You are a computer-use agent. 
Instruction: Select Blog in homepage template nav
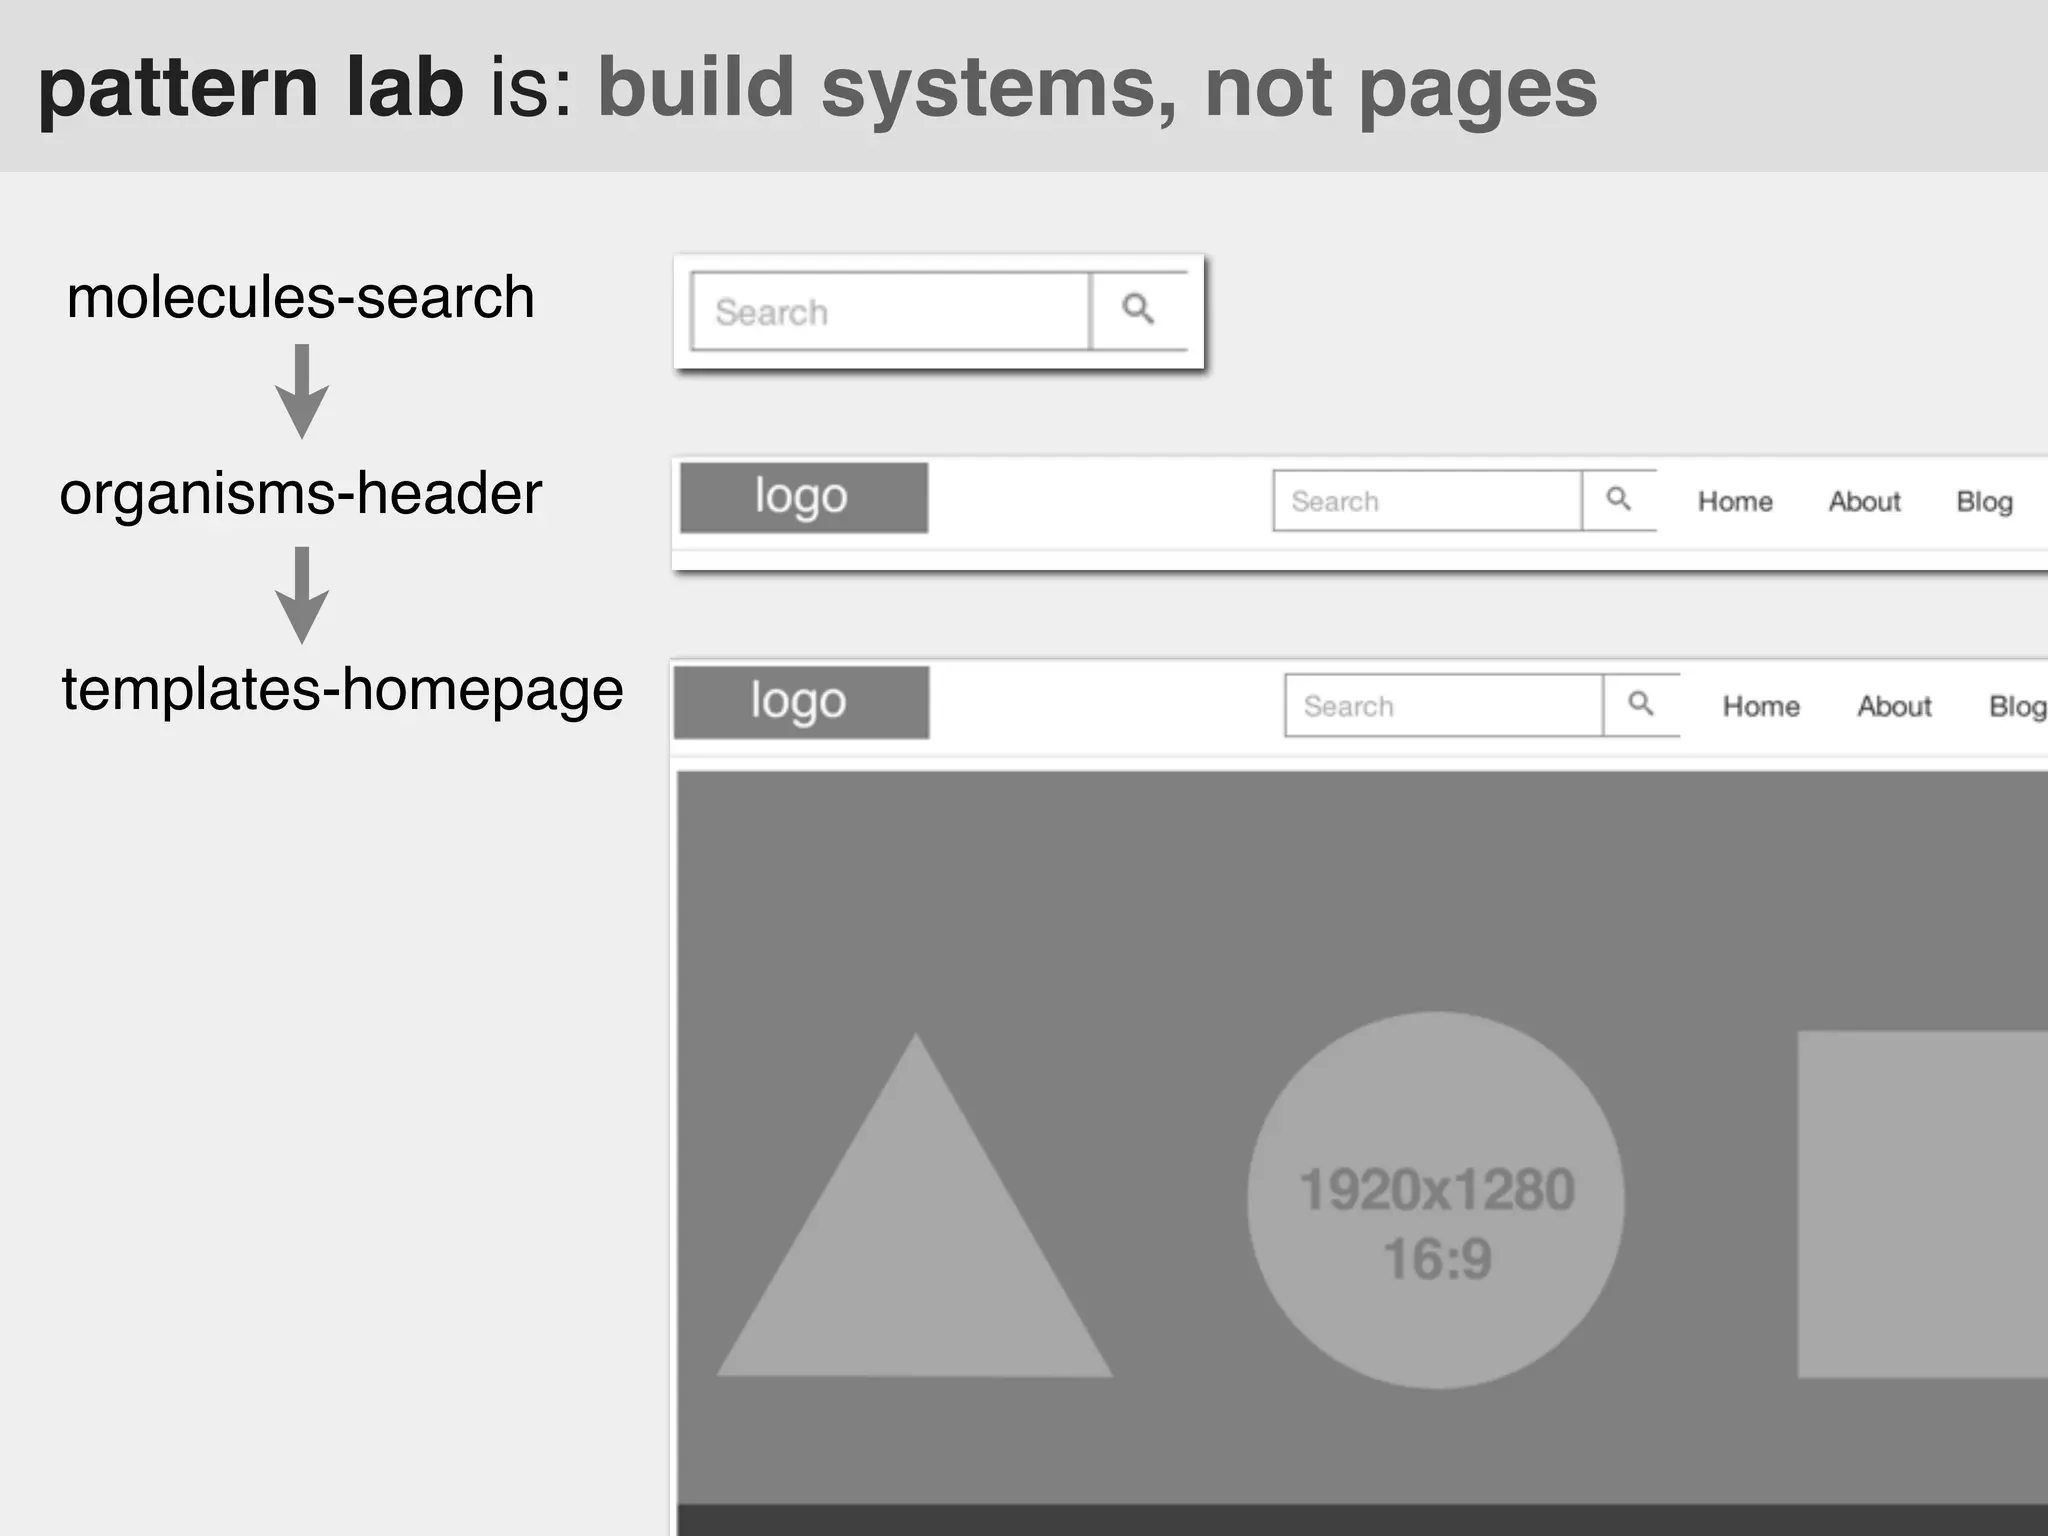point(2016,707)
